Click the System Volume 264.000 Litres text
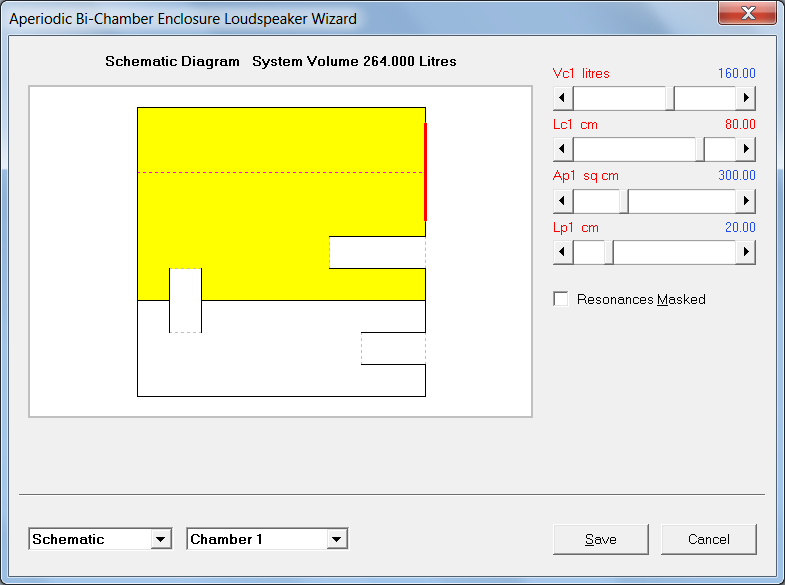This screenshot has height=585, width=785. (354, 62)
